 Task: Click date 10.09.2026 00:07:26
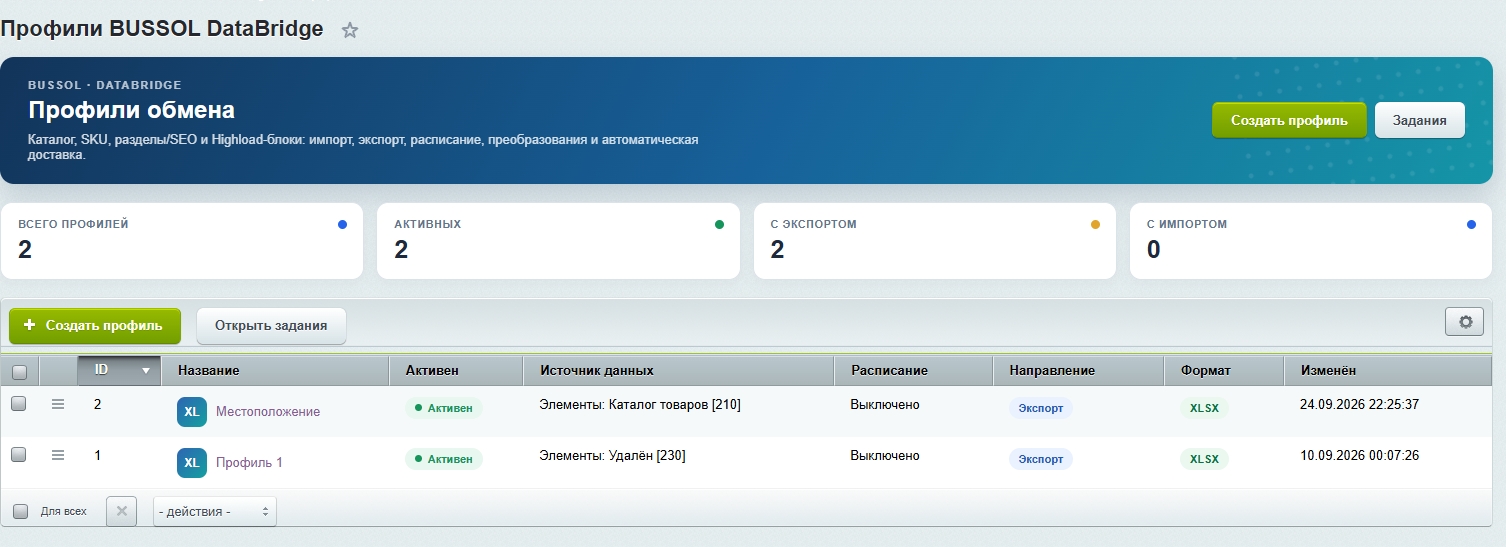pos(1359,455)
